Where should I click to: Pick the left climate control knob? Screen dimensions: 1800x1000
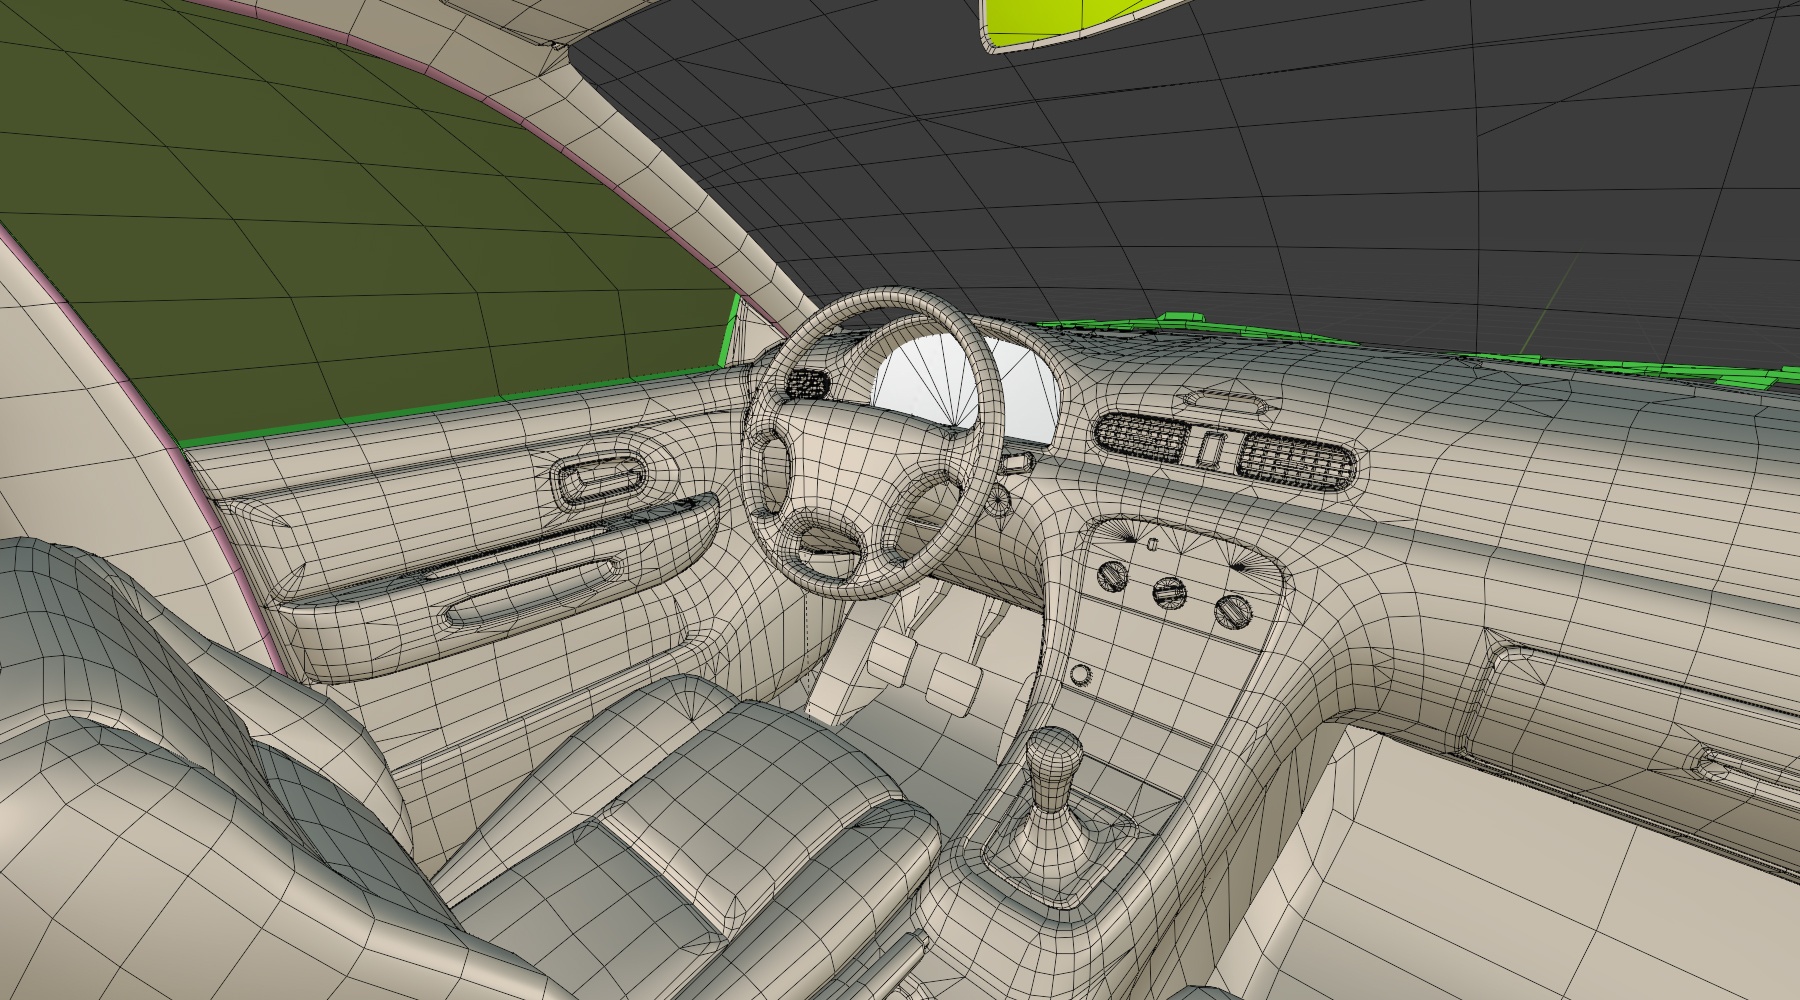(1110, 574)
